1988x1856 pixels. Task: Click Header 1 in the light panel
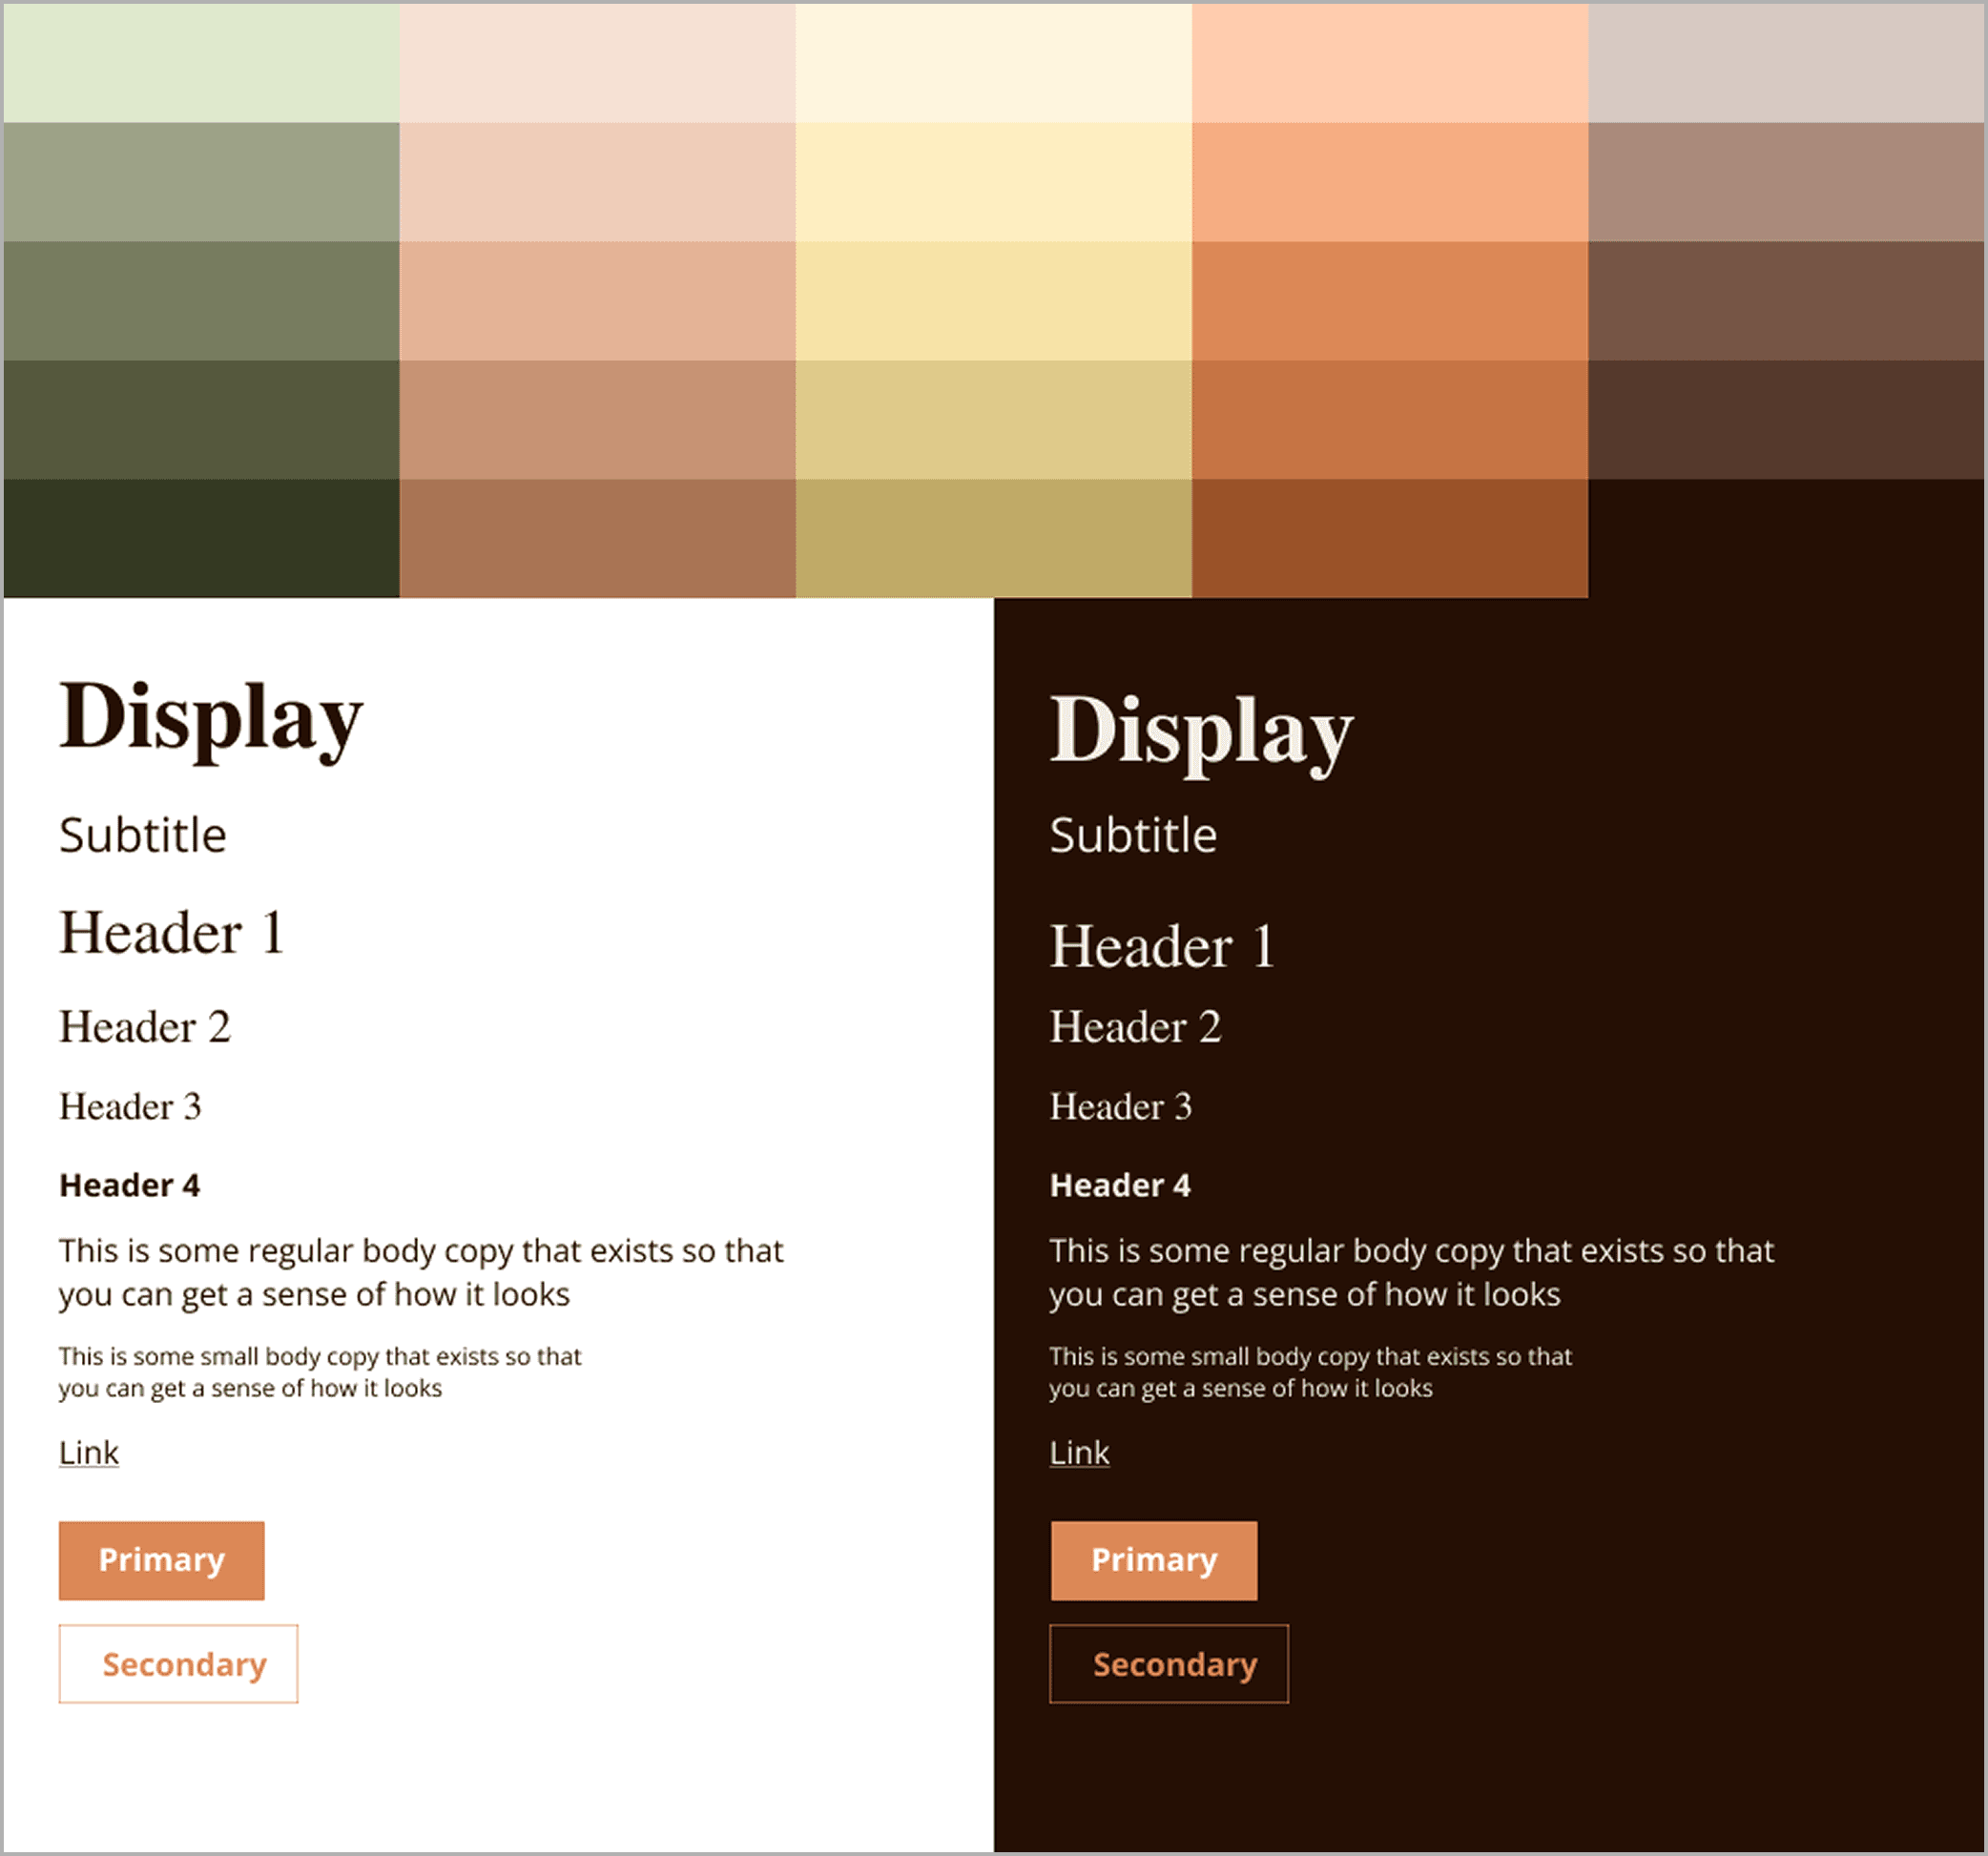tap(172, 933)
